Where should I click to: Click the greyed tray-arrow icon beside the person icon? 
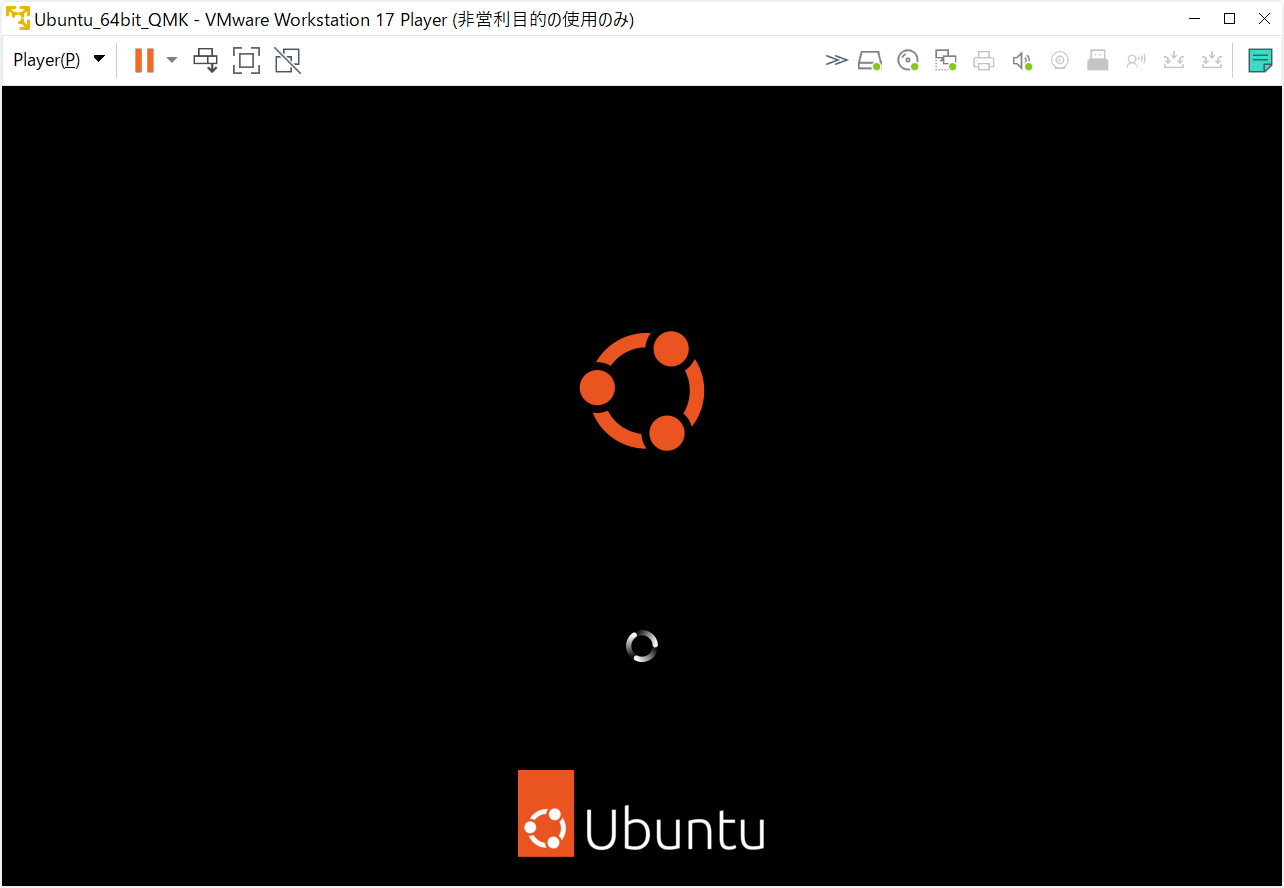[1174, 60]
